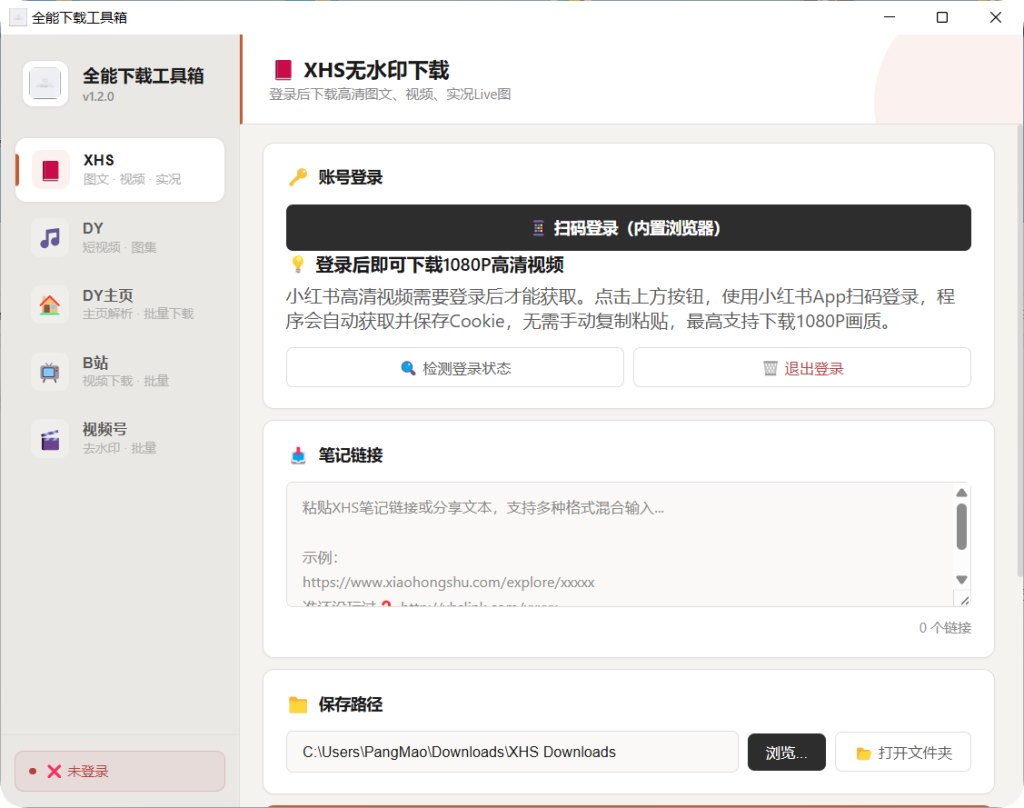The image size is (1024, 808).
Task: Open the XHS 图文·视频·实况 tab
Action: click(120, 170)
